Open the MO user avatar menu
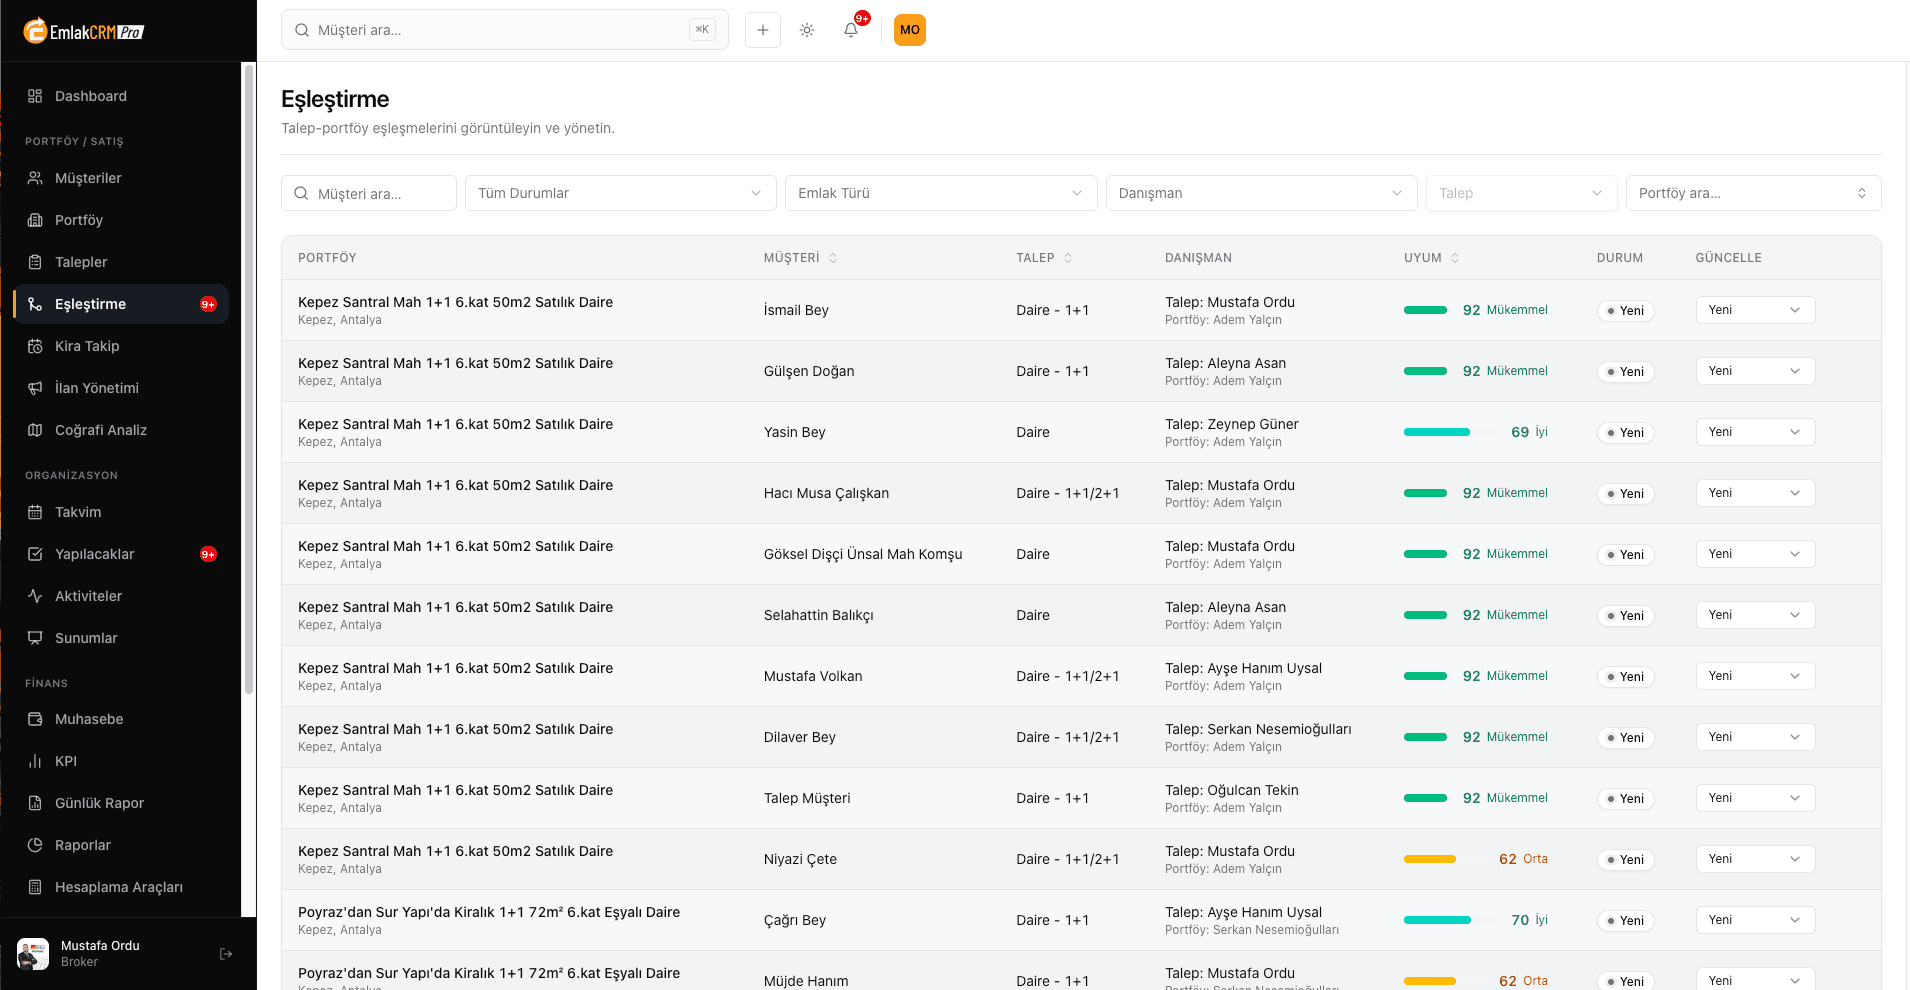This screenshot has width=1910, height=990. [x=910, y=30]
